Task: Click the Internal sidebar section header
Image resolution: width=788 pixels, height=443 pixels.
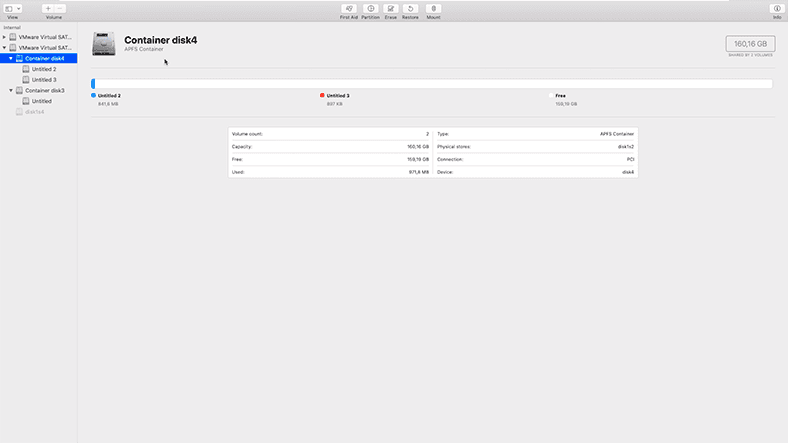Action: 12,28
